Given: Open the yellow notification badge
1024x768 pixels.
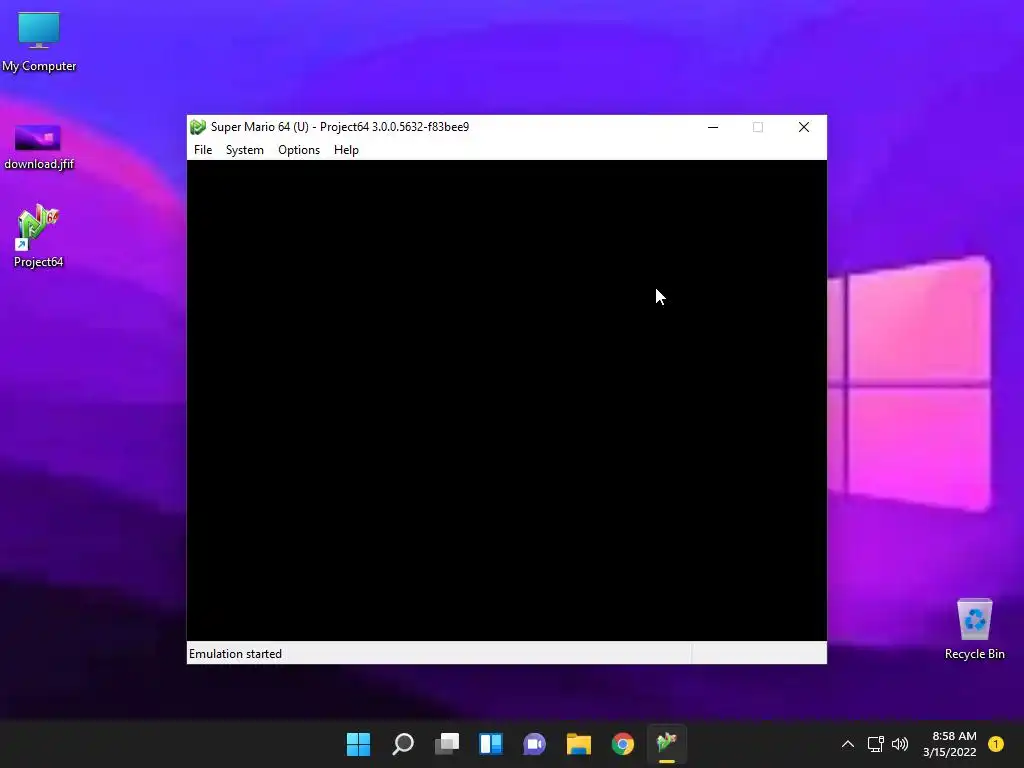Looking at the screenshot, I should pos(995,744).
